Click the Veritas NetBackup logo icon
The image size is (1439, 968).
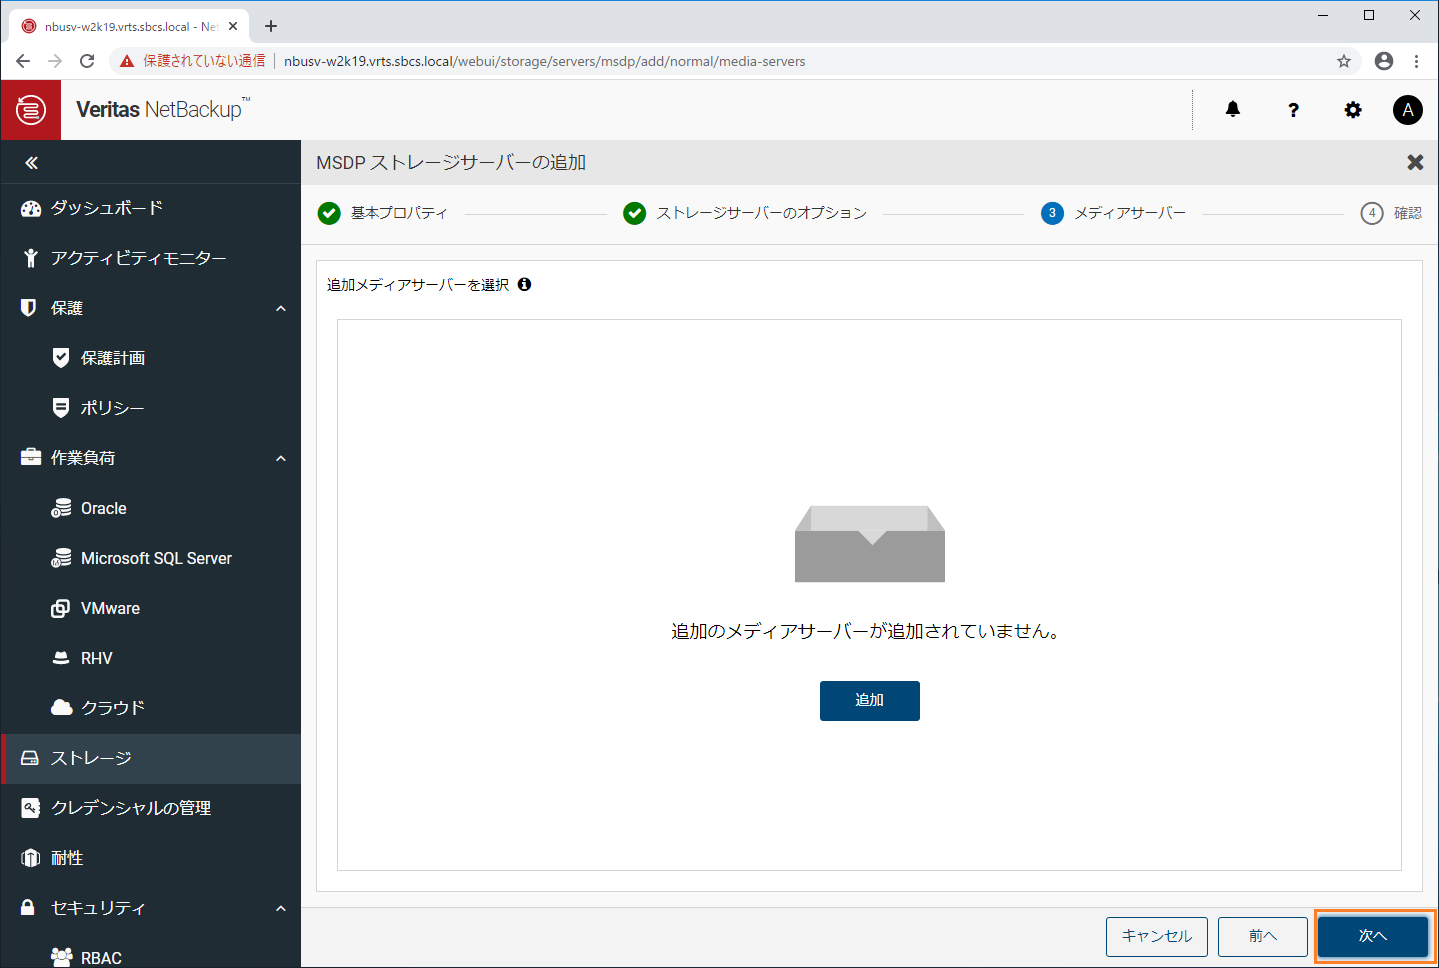[x=31, y=110]
